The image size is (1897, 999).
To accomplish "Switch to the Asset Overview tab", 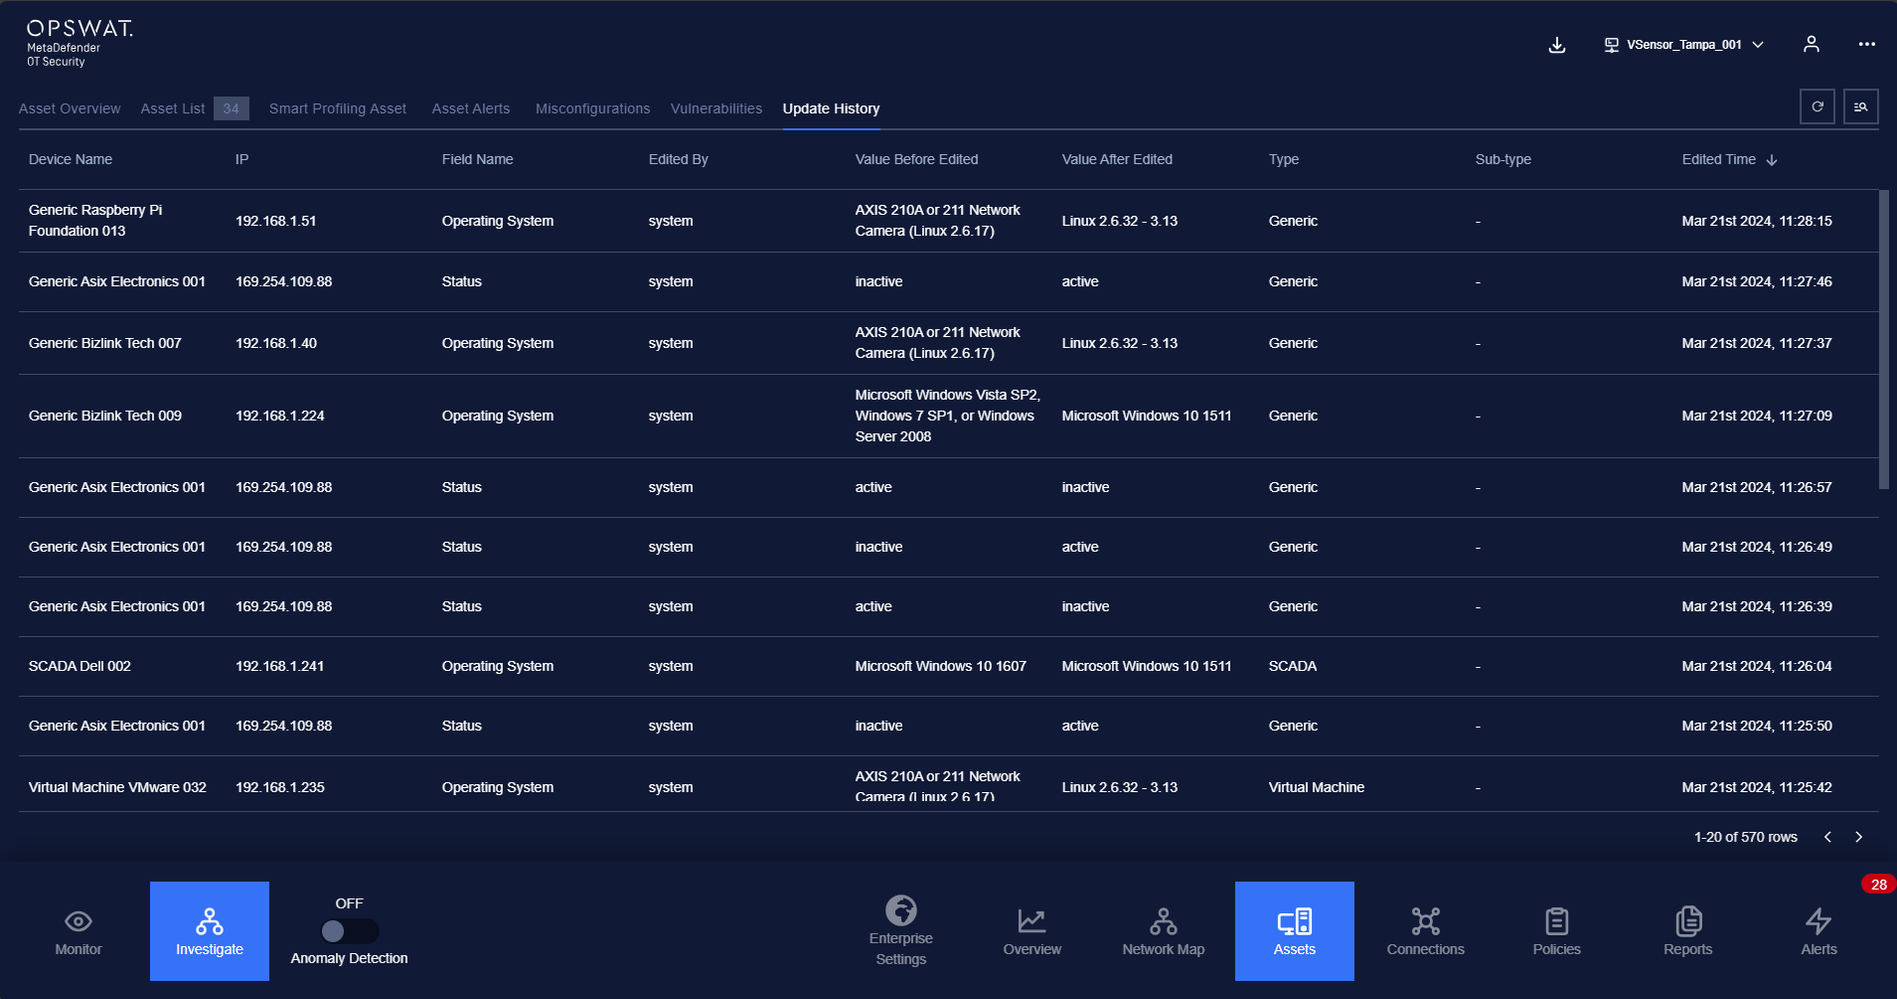I will pyautogui.click(x=69, y=108).
